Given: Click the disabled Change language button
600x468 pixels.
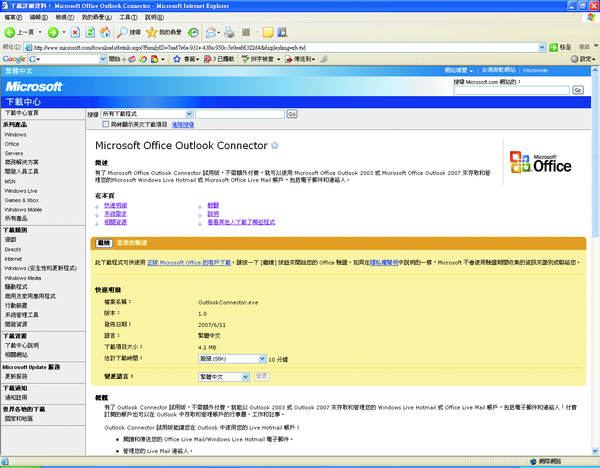Looking at the screenshot, I should (262, 377).
